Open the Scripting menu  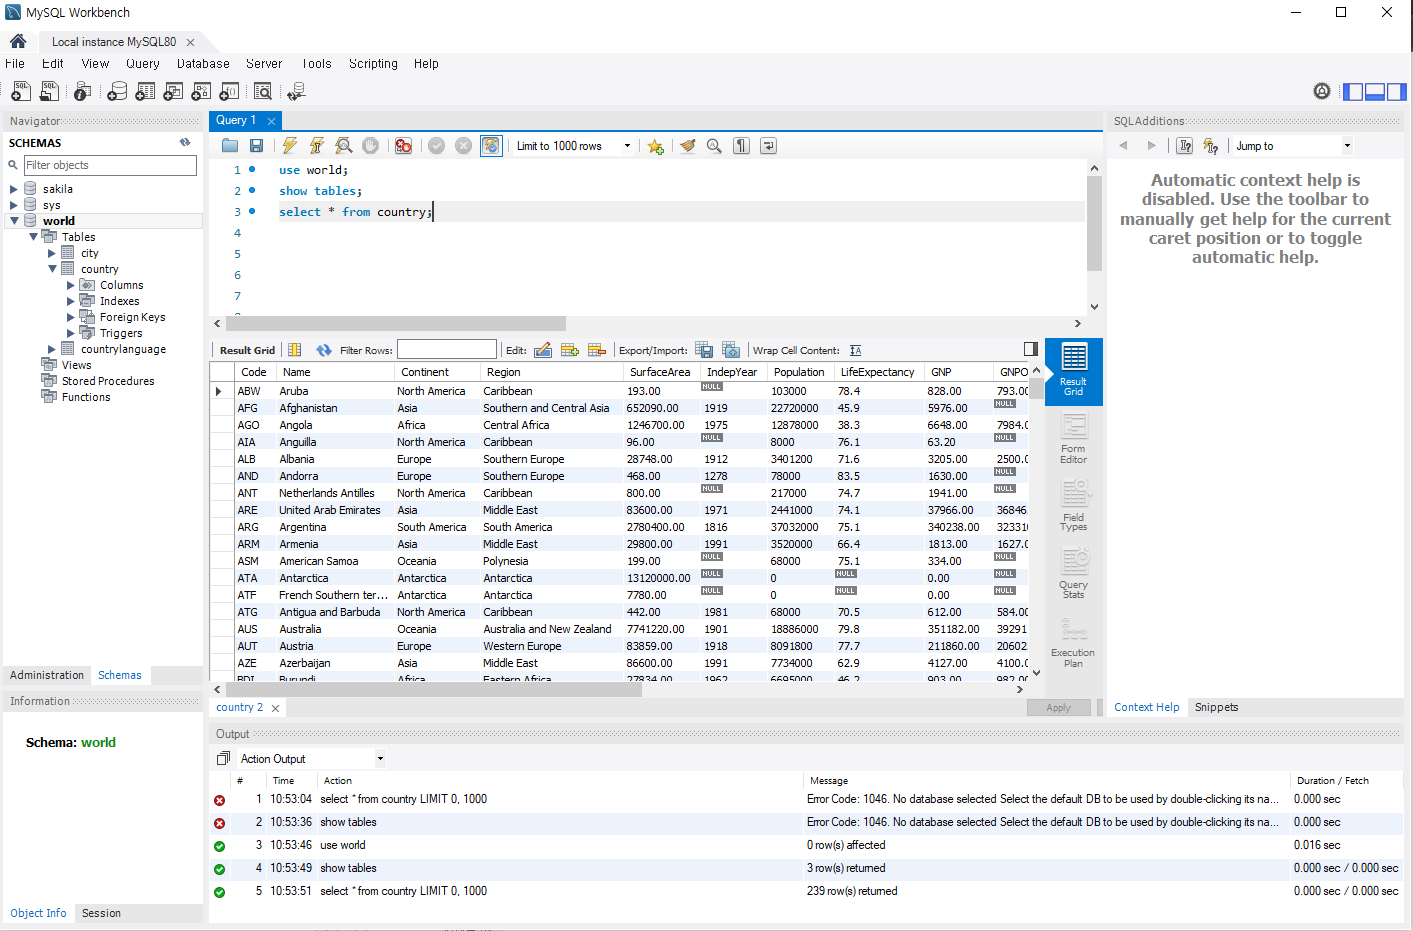tap(373, 63)
